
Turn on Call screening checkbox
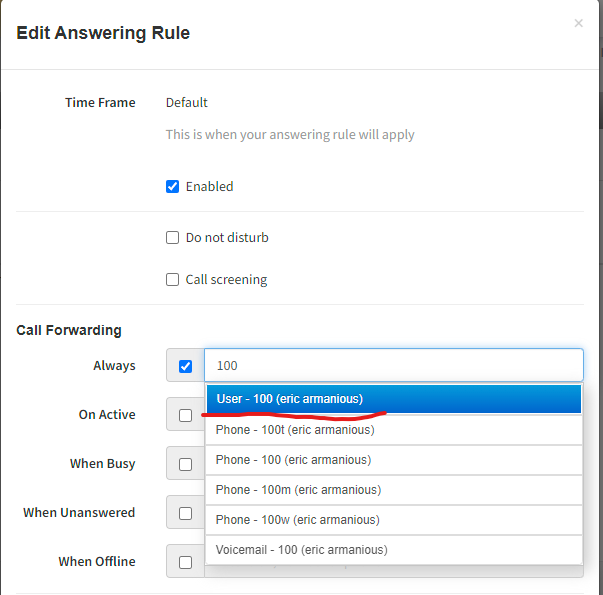[172, 280]
